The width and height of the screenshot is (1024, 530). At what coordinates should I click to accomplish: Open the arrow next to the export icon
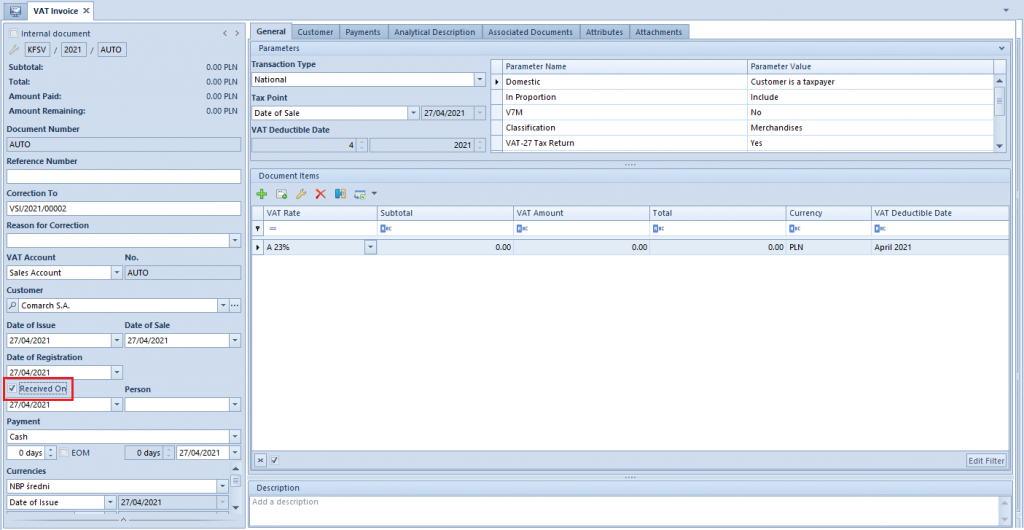pos(374,194)
